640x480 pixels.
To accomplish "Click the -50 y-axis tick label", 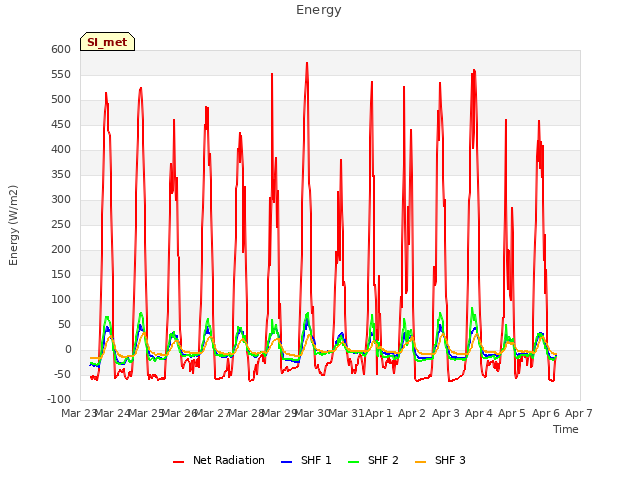I will point(61,374).
